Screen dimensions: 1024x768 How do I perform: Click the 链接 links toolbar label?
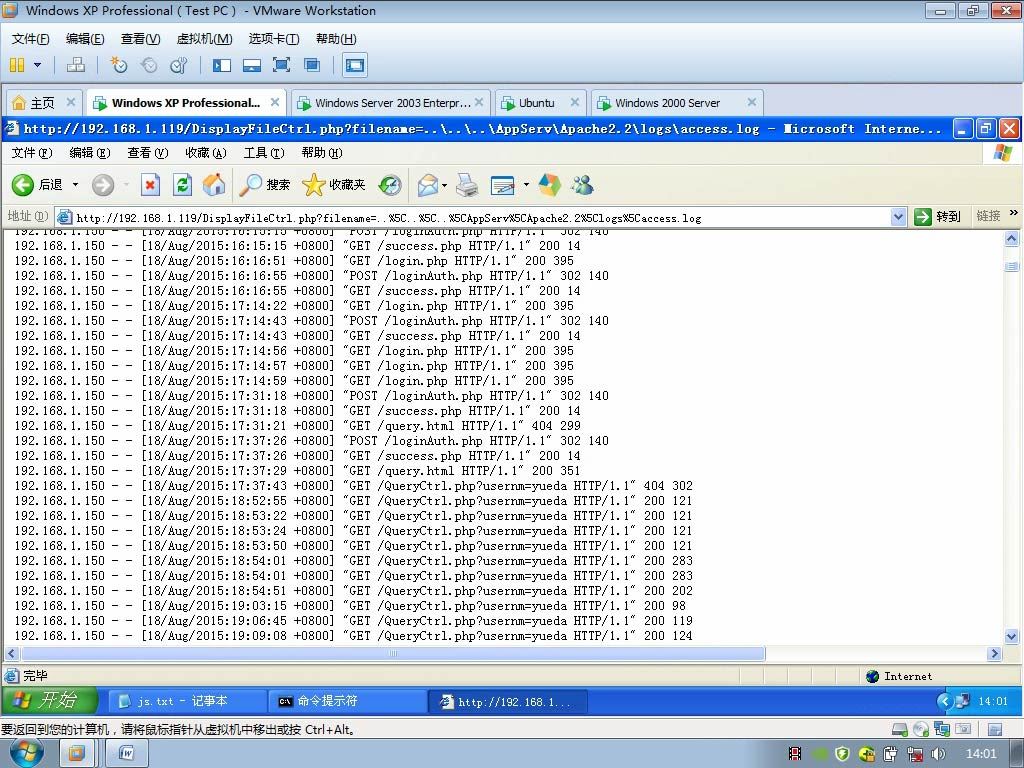coord(988,216)
